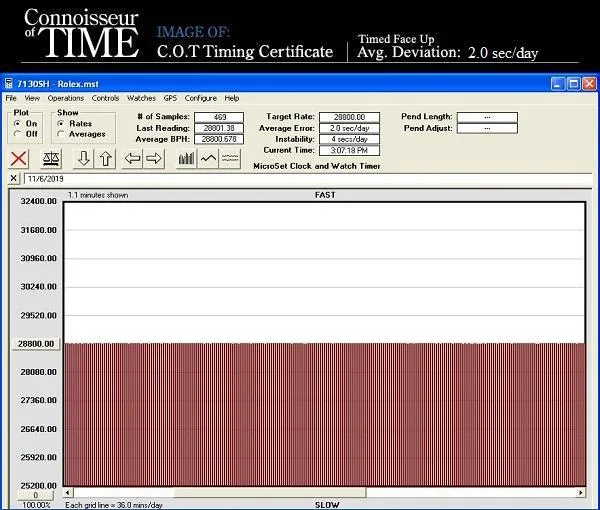Viewport: 600px width, 510px height.
Task: Click the Instability value field
Action: (x=349, y=139)
